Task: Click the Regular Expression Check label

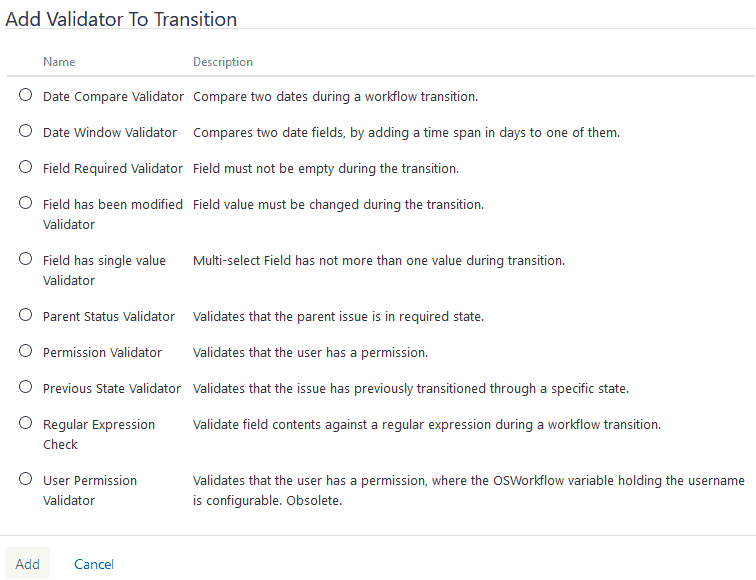Action: 99,434
